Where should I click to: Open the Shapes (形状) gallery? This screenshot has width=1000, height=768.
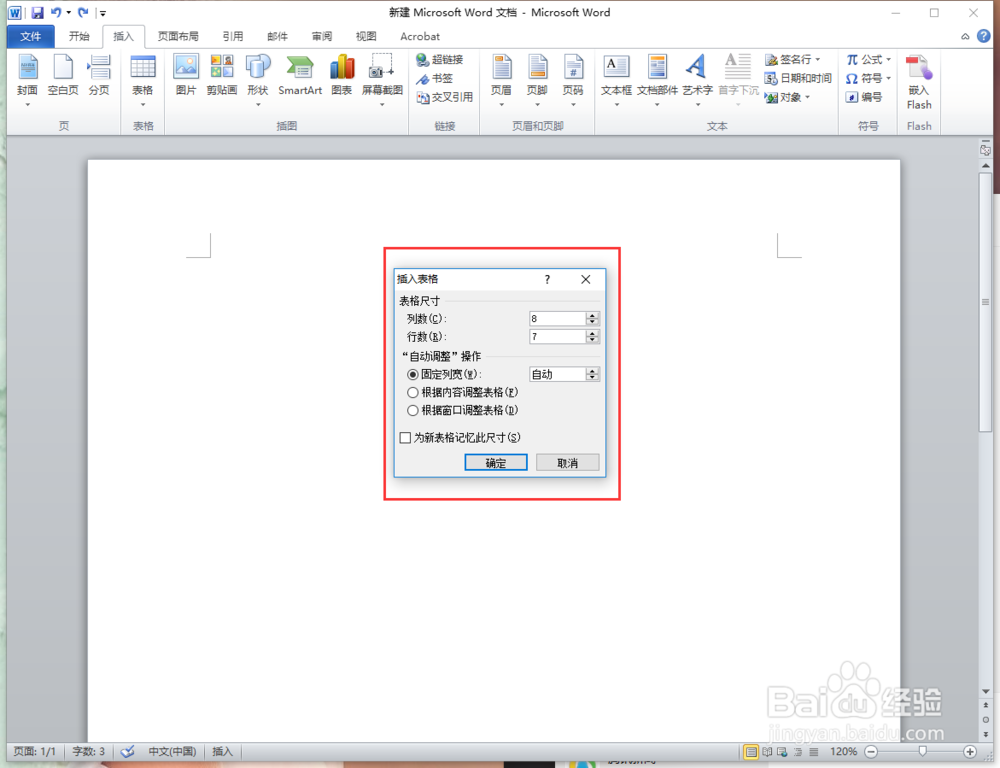point(258,80)
